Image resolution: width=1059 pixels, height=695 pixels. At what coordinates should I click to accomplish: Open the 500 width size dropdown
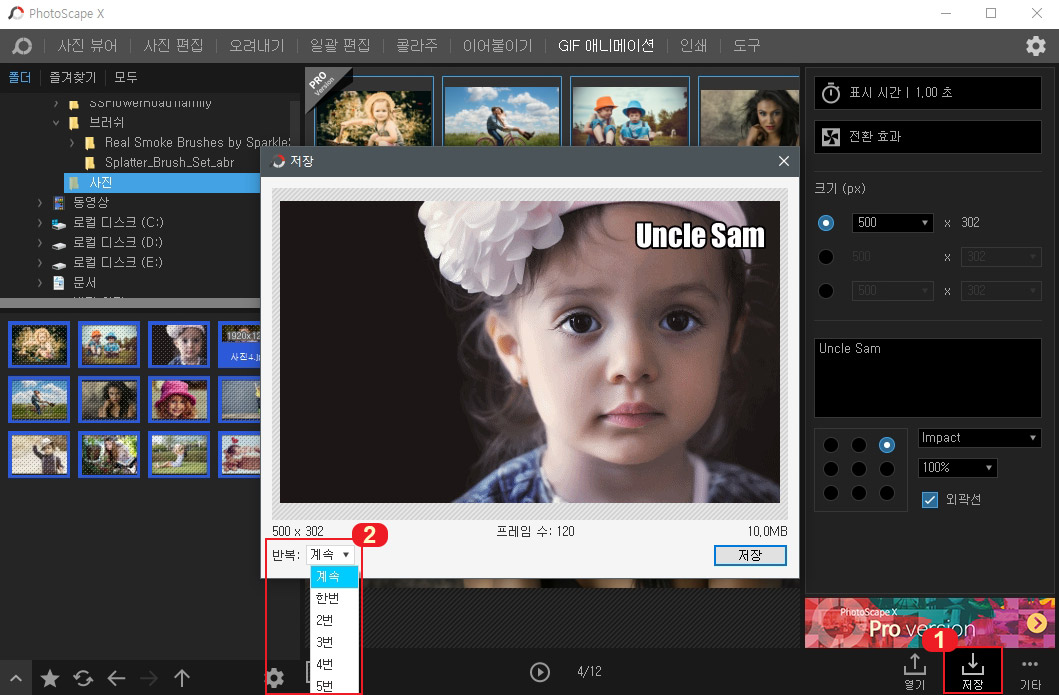tap(892, 223)
